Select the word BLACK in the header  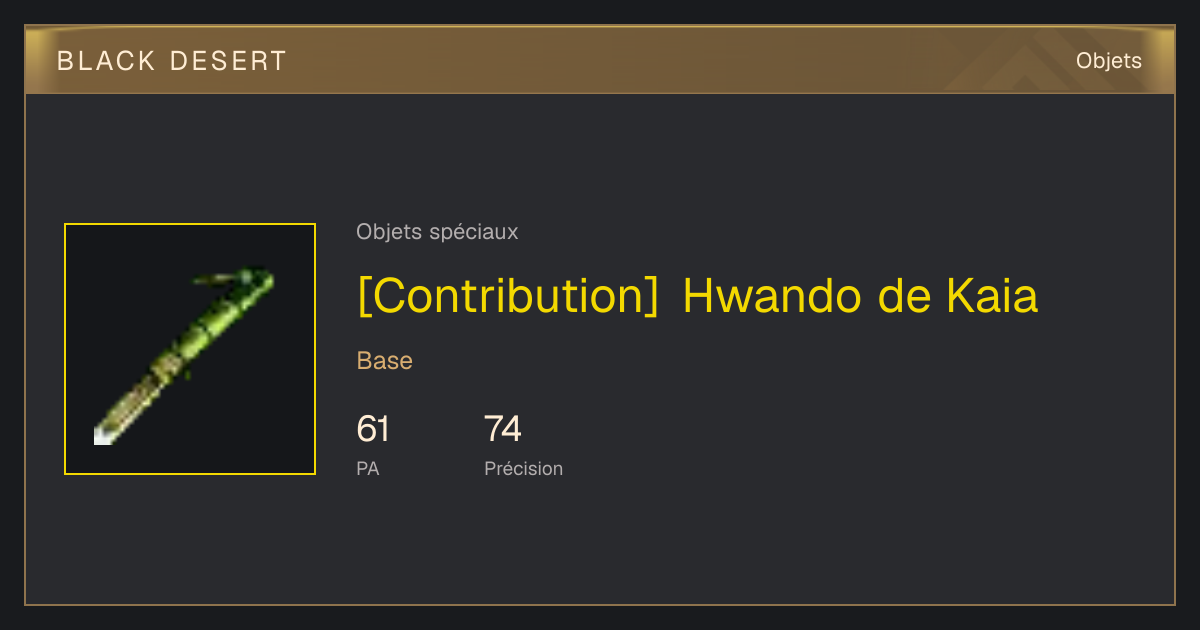click(x=107, y=61)
